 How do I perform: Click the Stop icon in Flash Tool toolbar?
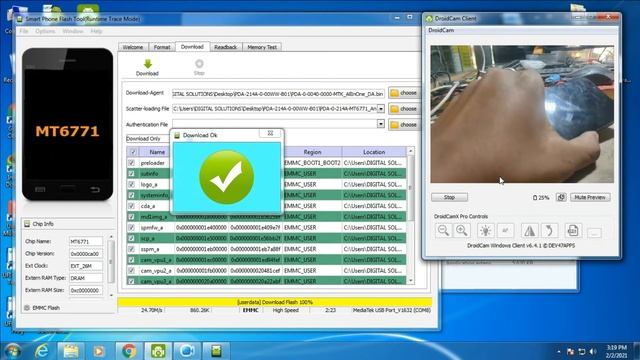click(x=199, y=64)
